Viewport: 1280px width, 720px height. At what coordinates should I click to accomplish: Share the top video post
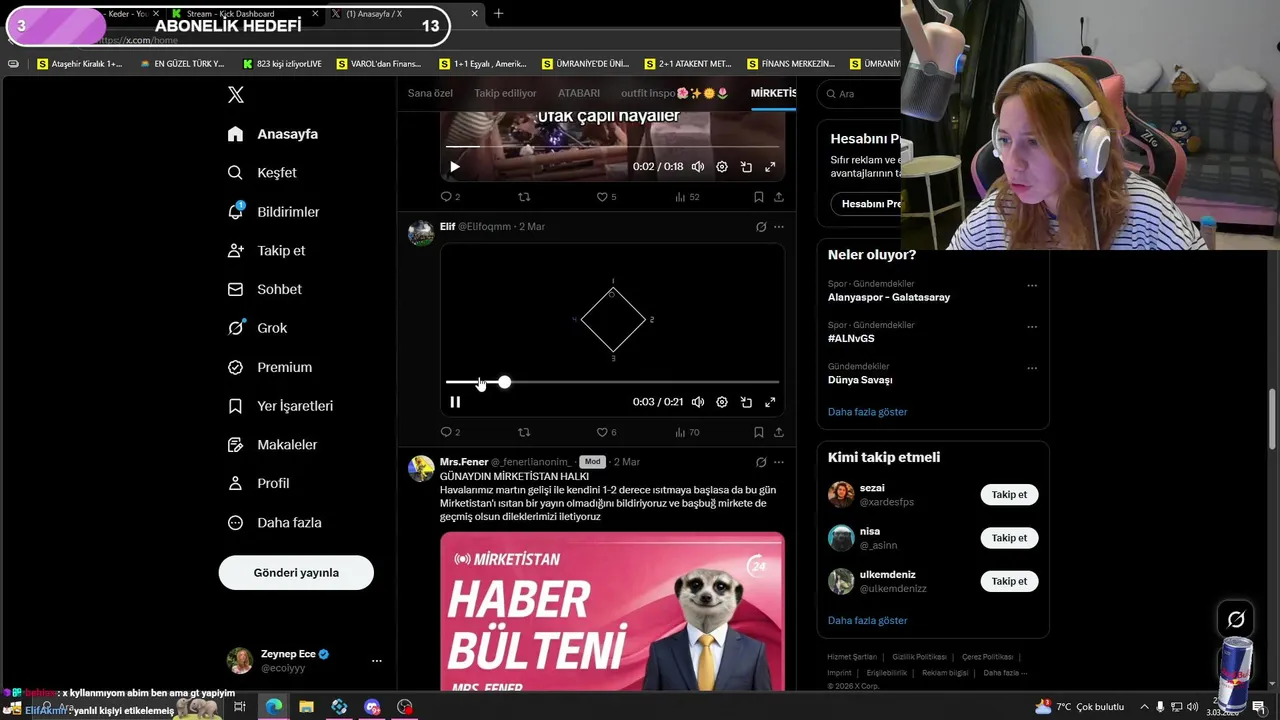779,197
